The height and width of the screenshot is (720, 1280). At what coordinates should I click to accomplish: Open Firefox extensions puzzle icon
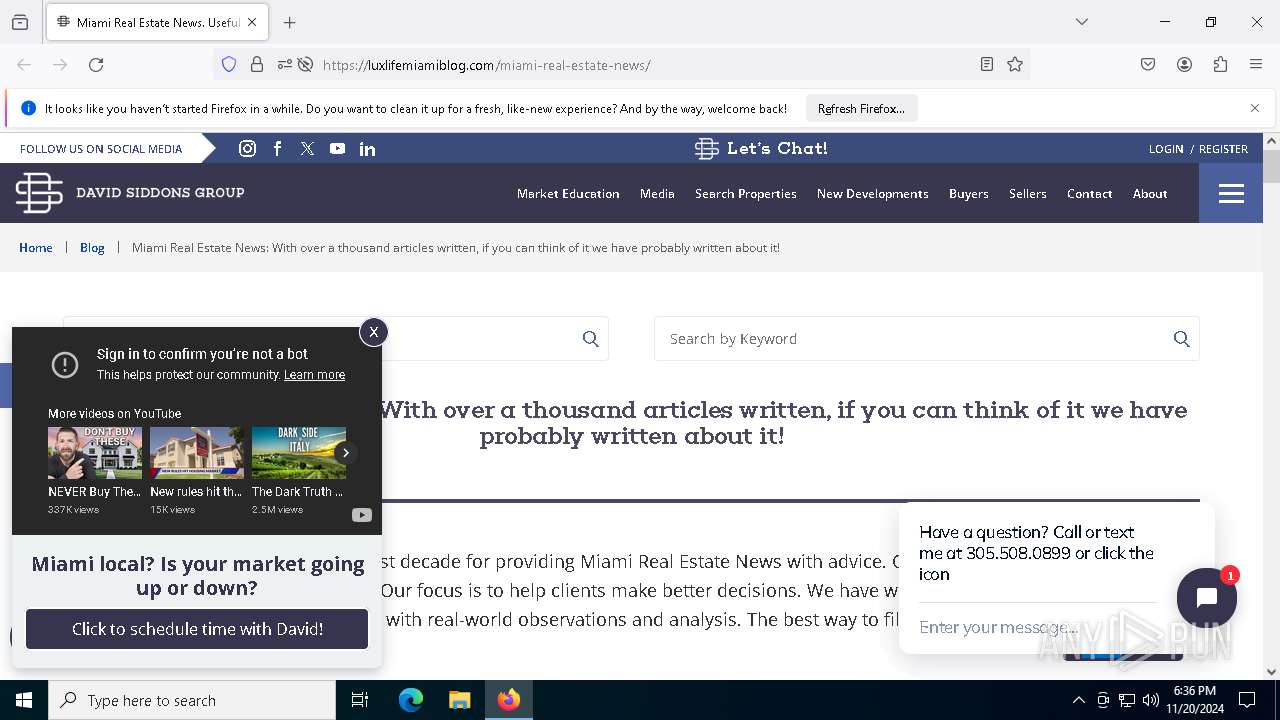coord(1220,65)
